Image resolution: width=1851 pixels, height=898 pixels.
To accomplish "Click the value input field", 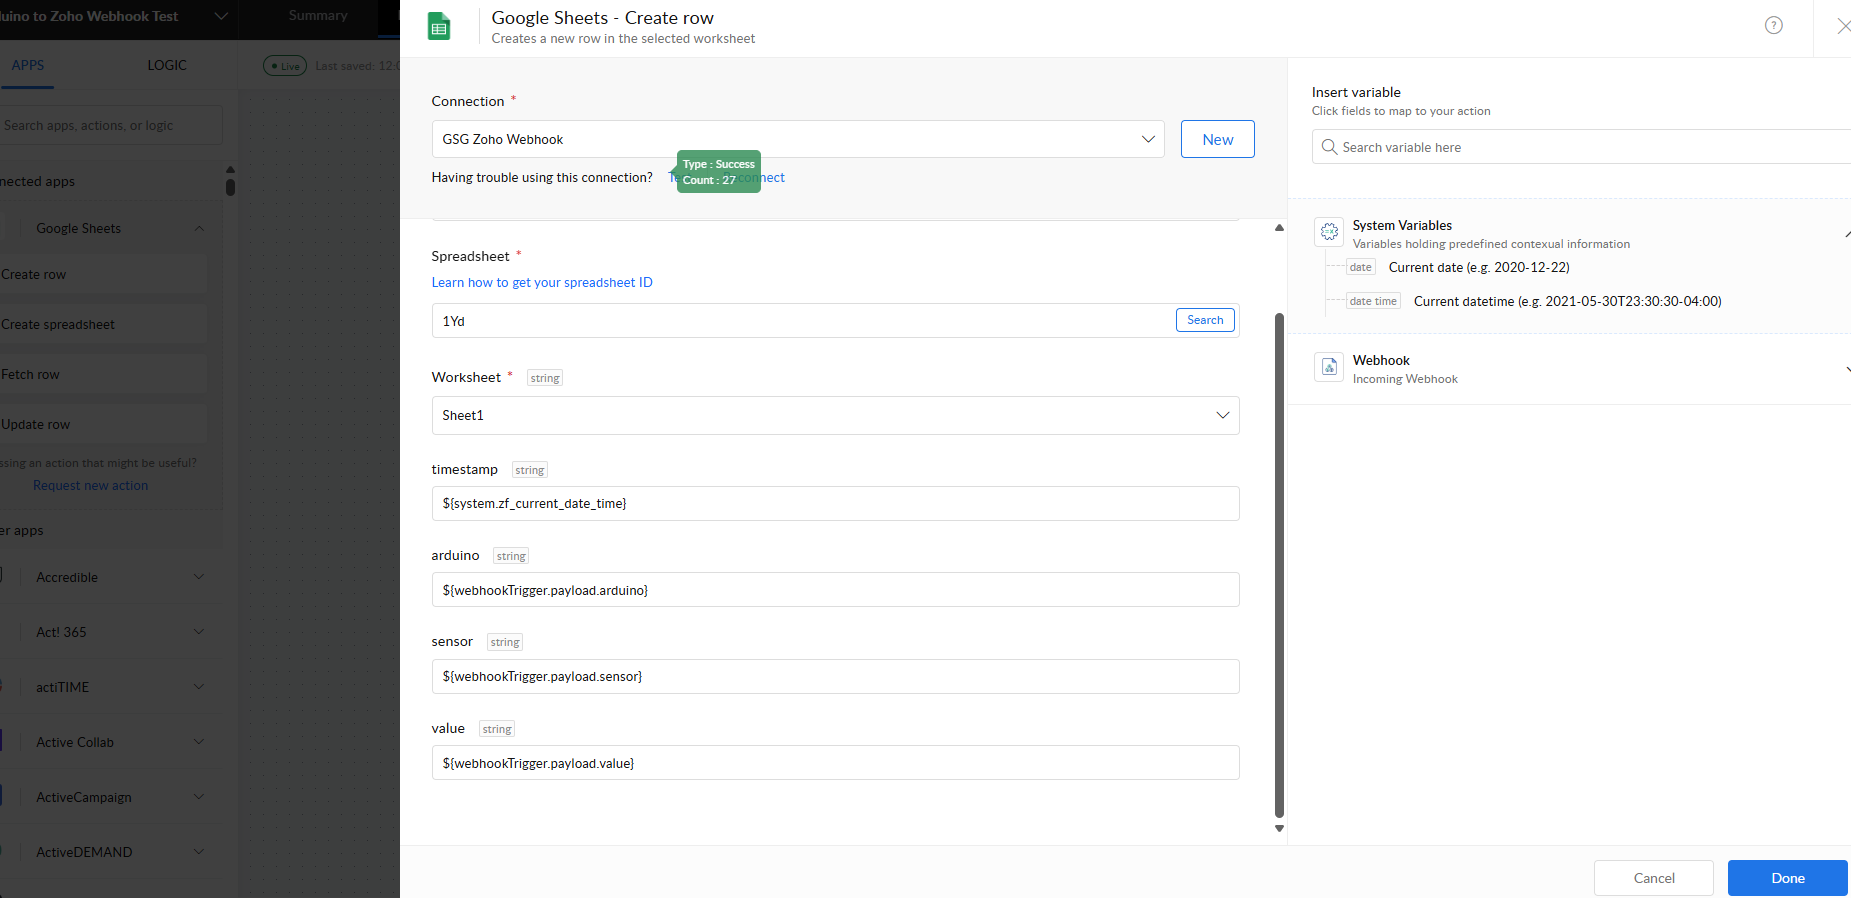I will 835,763.
